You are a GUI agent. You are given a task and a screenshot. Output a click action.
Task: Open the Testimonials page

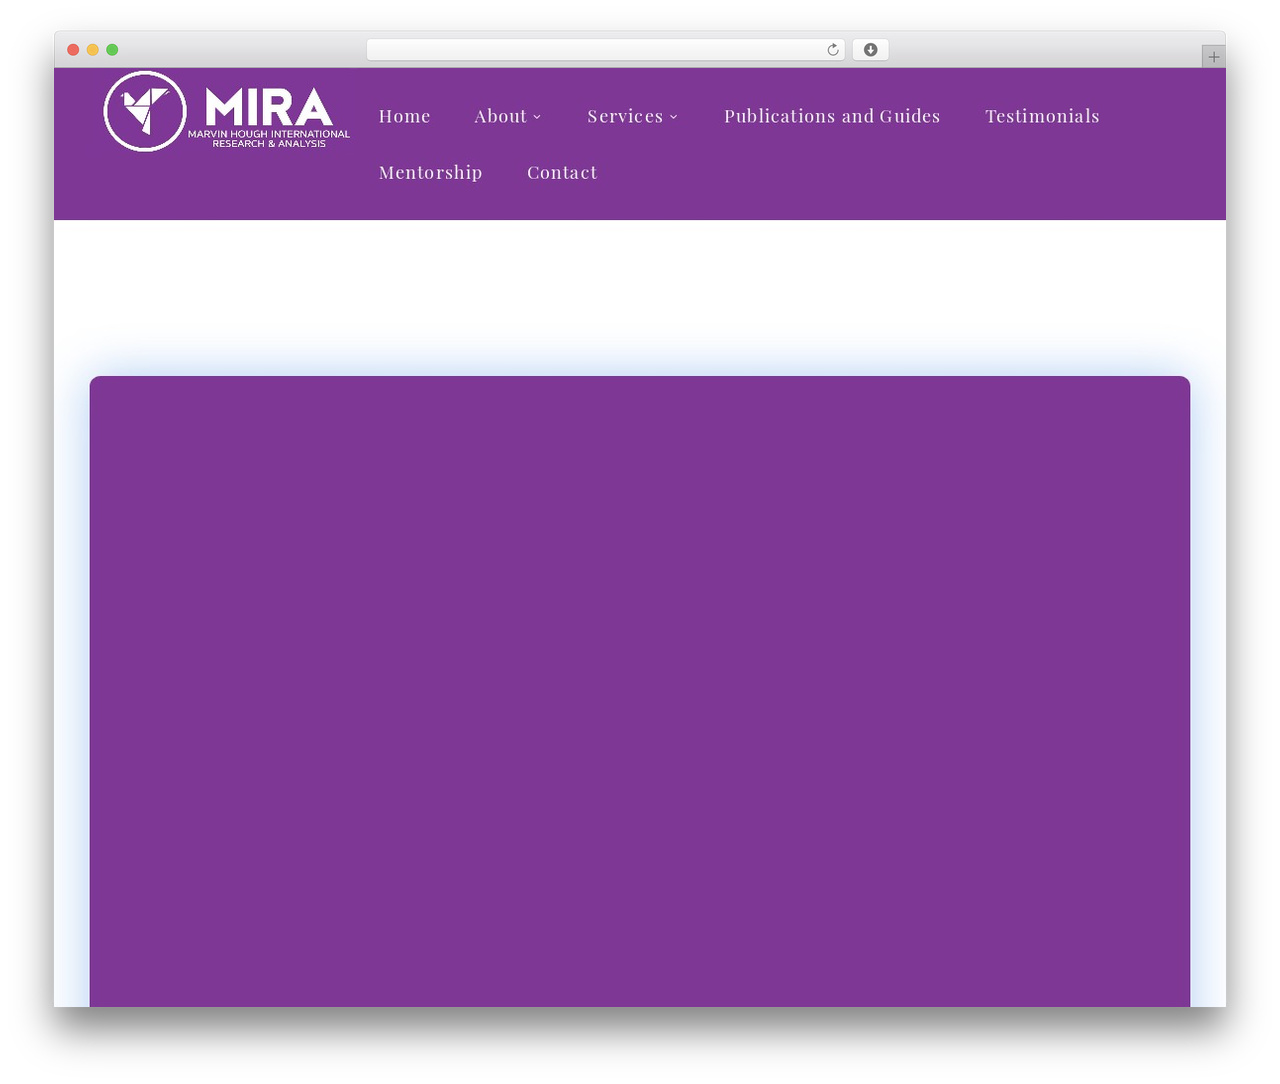(x=1042, y=116)
